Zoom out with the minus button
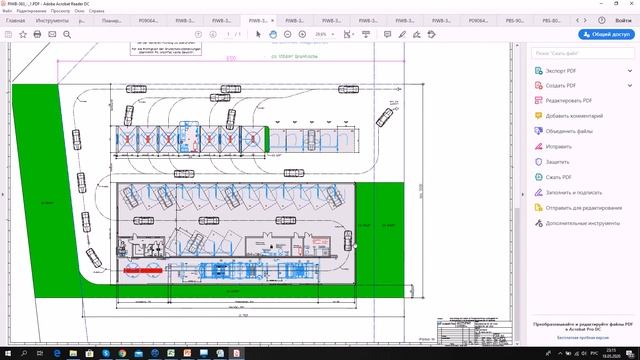This screenshot has width=640, height=360. click(288, 34)
